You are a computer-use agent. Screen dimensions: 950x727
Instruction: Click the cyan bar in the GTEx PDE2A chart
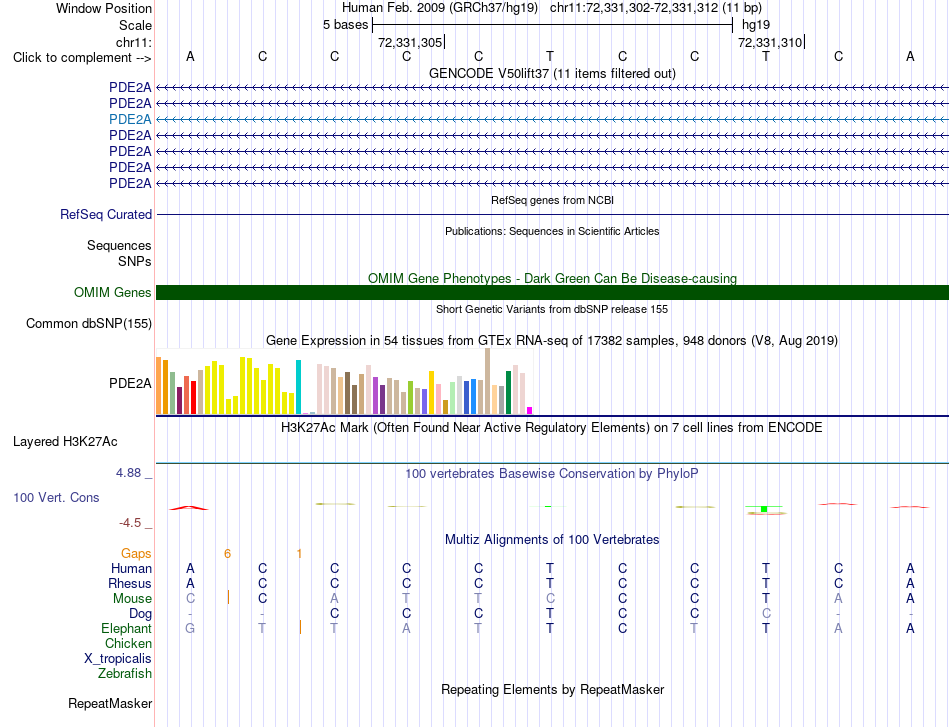299,387
